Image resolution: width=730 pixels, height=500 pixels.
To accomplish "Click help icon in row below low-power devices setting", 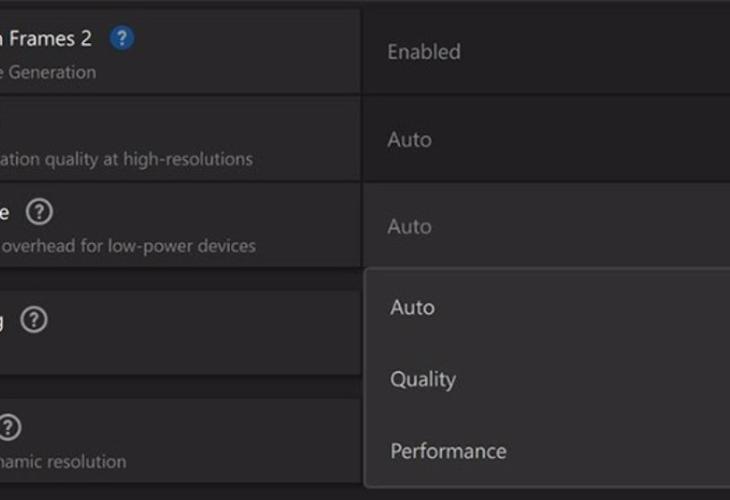I will [x=34, y=320].
